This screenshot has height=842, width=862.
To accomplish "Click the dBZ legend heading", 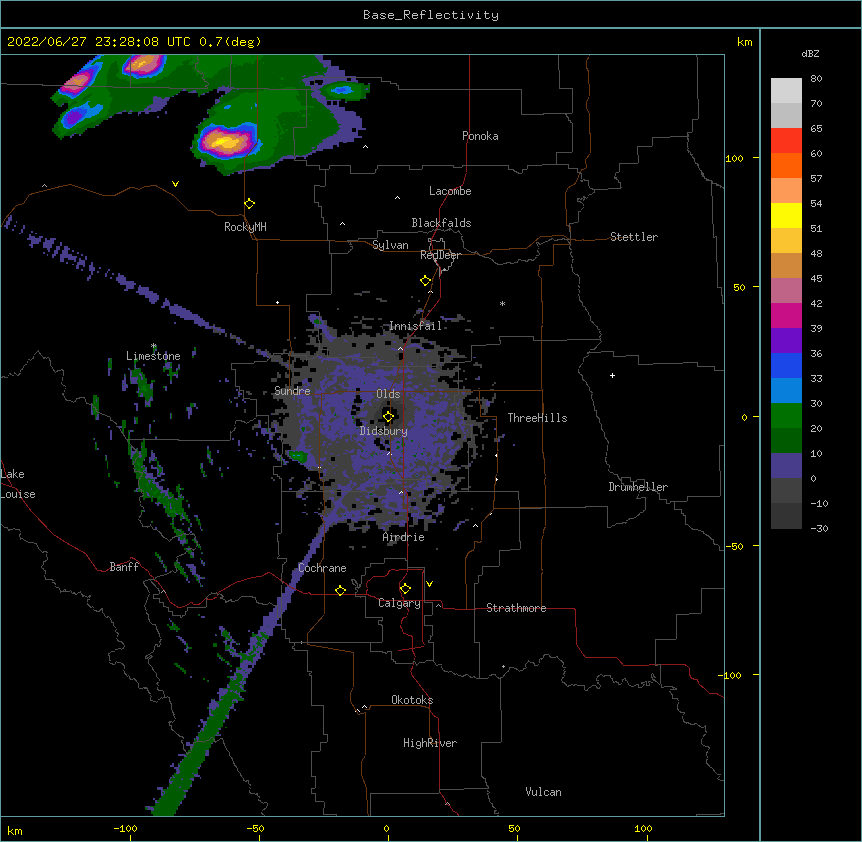I will 810,53.
